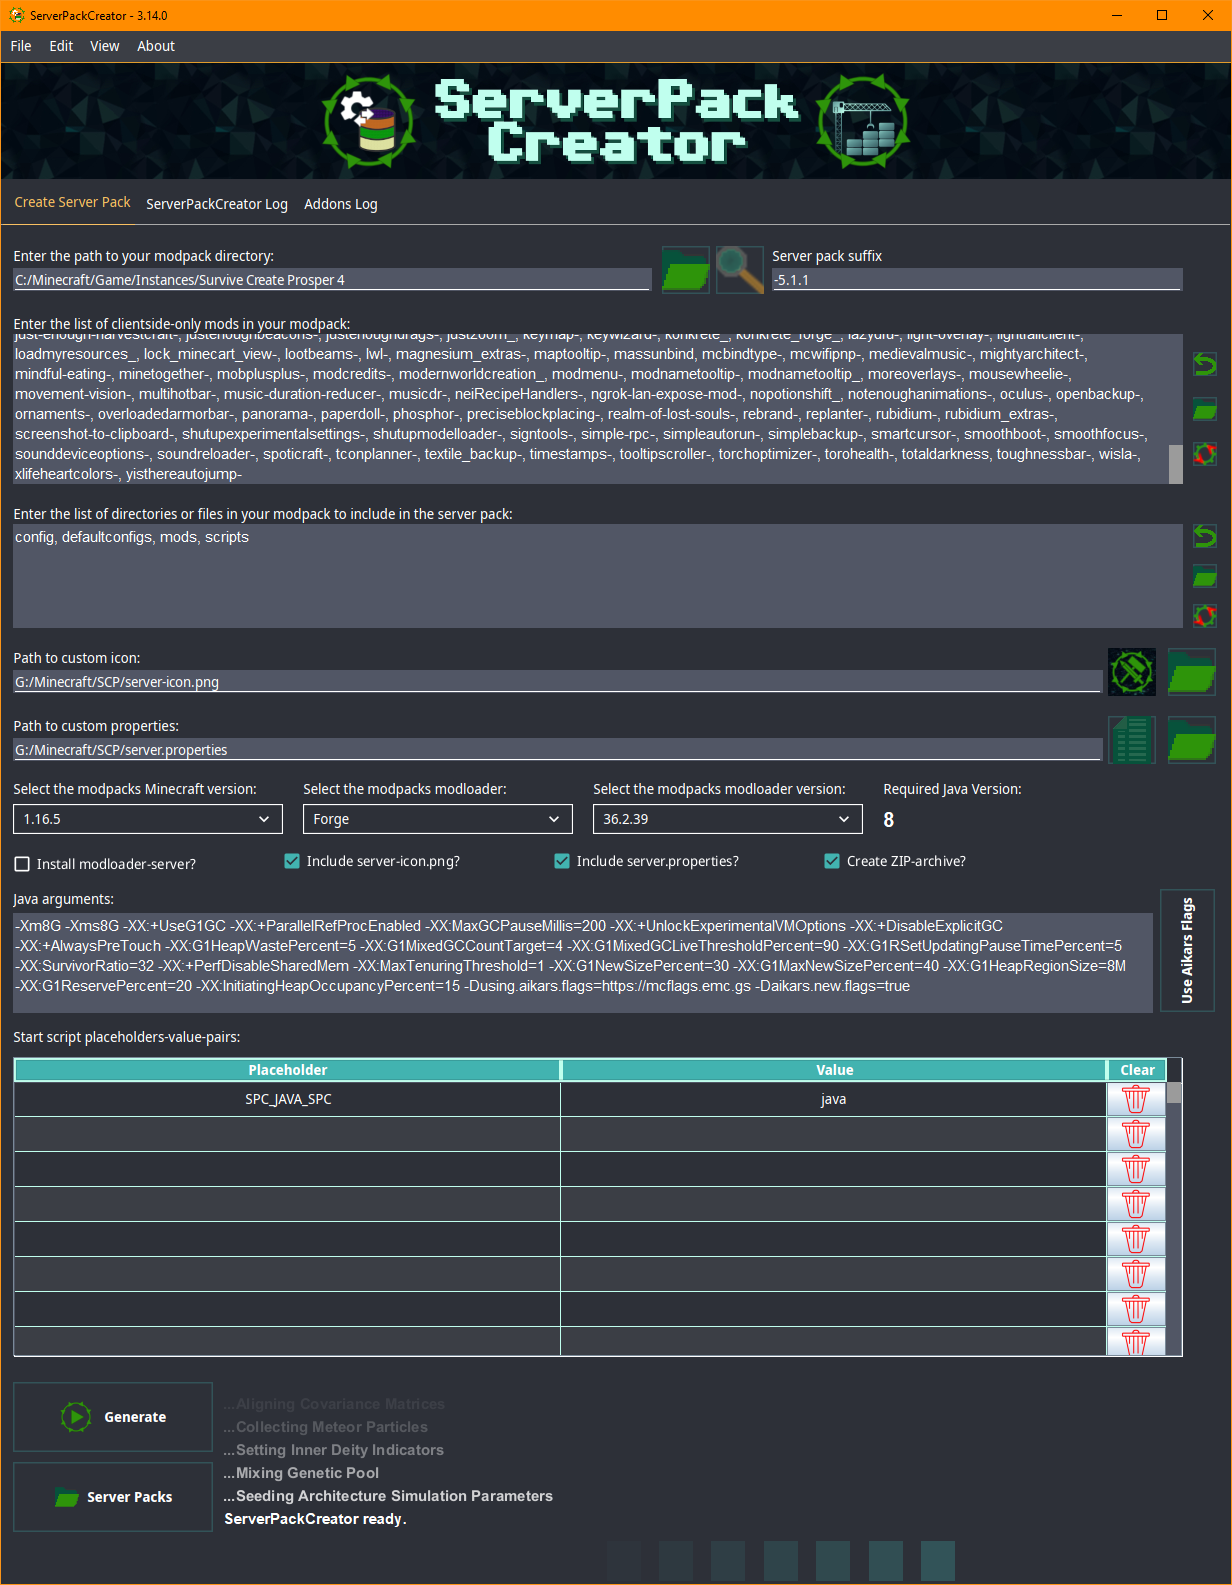
Task: Click the ServerPackCreator logo icon in the title bar
Action: [17, 15]
